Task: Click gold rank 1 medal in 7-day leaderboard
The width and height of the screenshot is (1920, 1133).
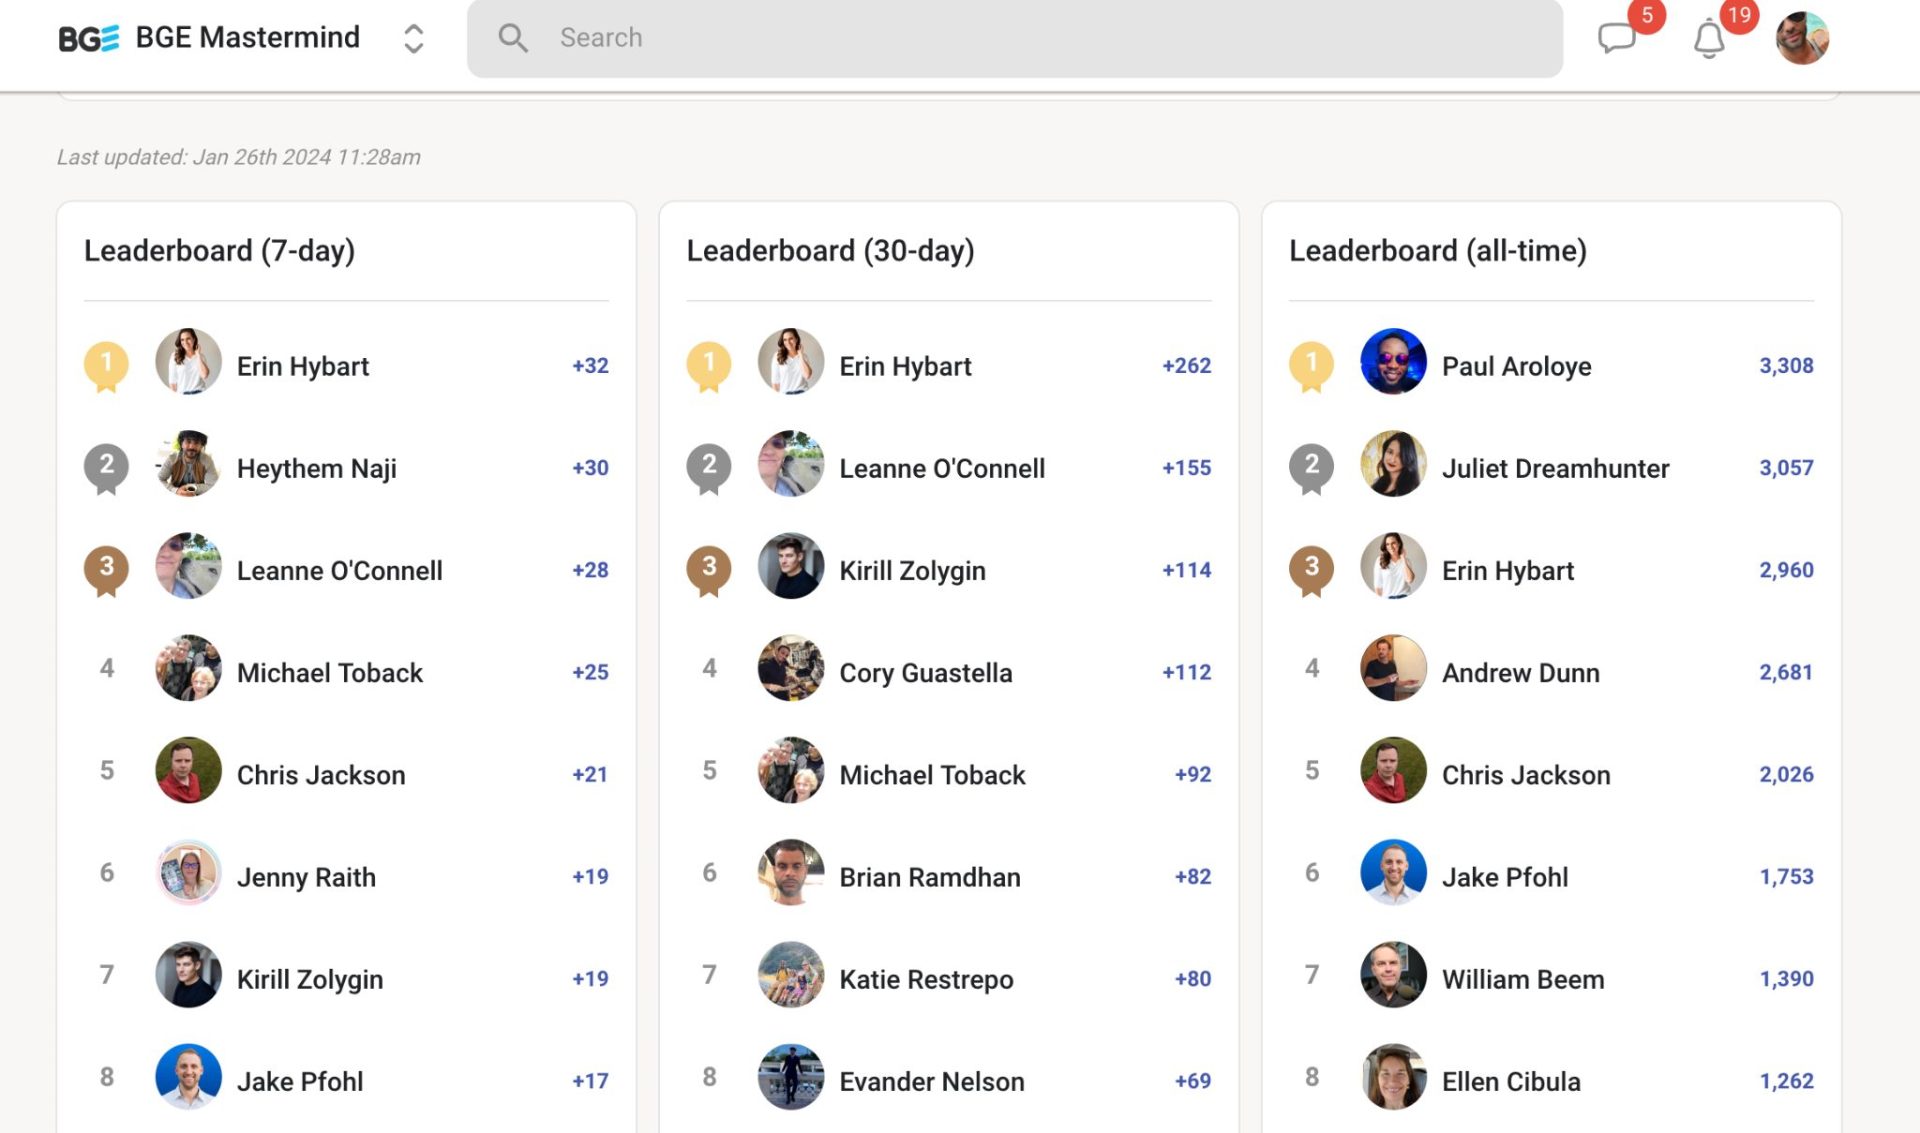Action: (x=106, y=366)
